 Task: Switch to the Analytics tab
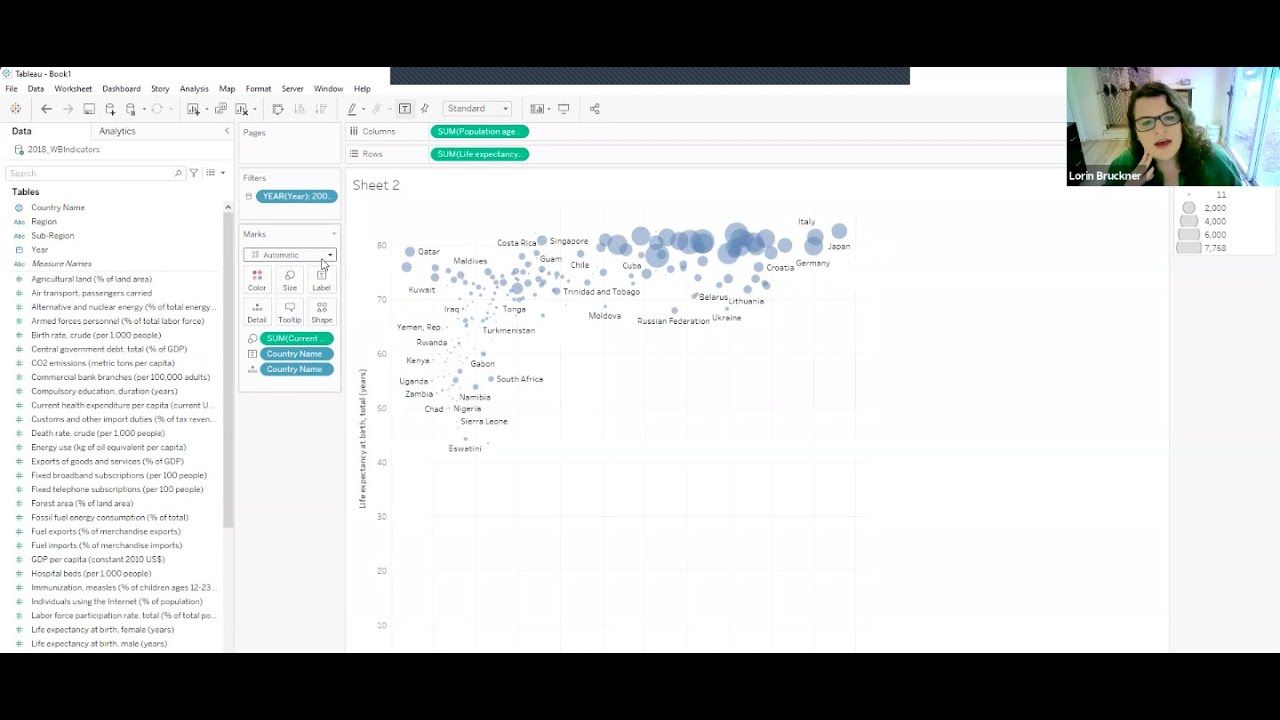(x=117, y=131)
